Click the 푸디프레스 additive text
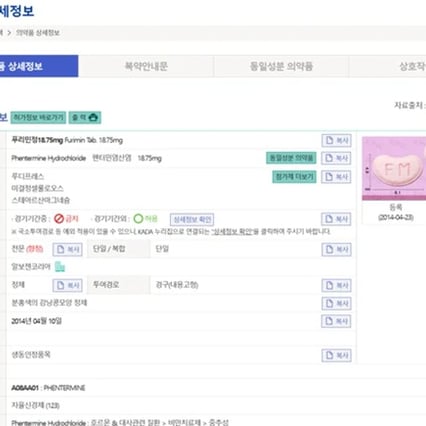 (x=28, y=176)
